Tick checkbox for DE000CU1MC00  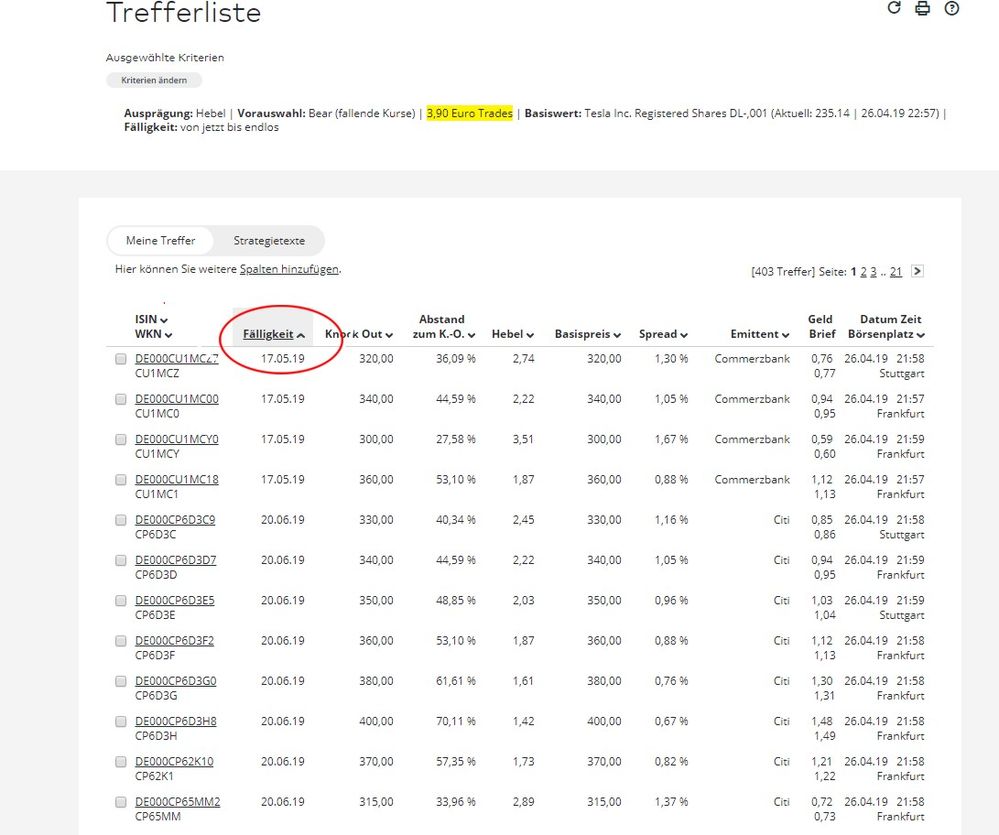[121, 399]
